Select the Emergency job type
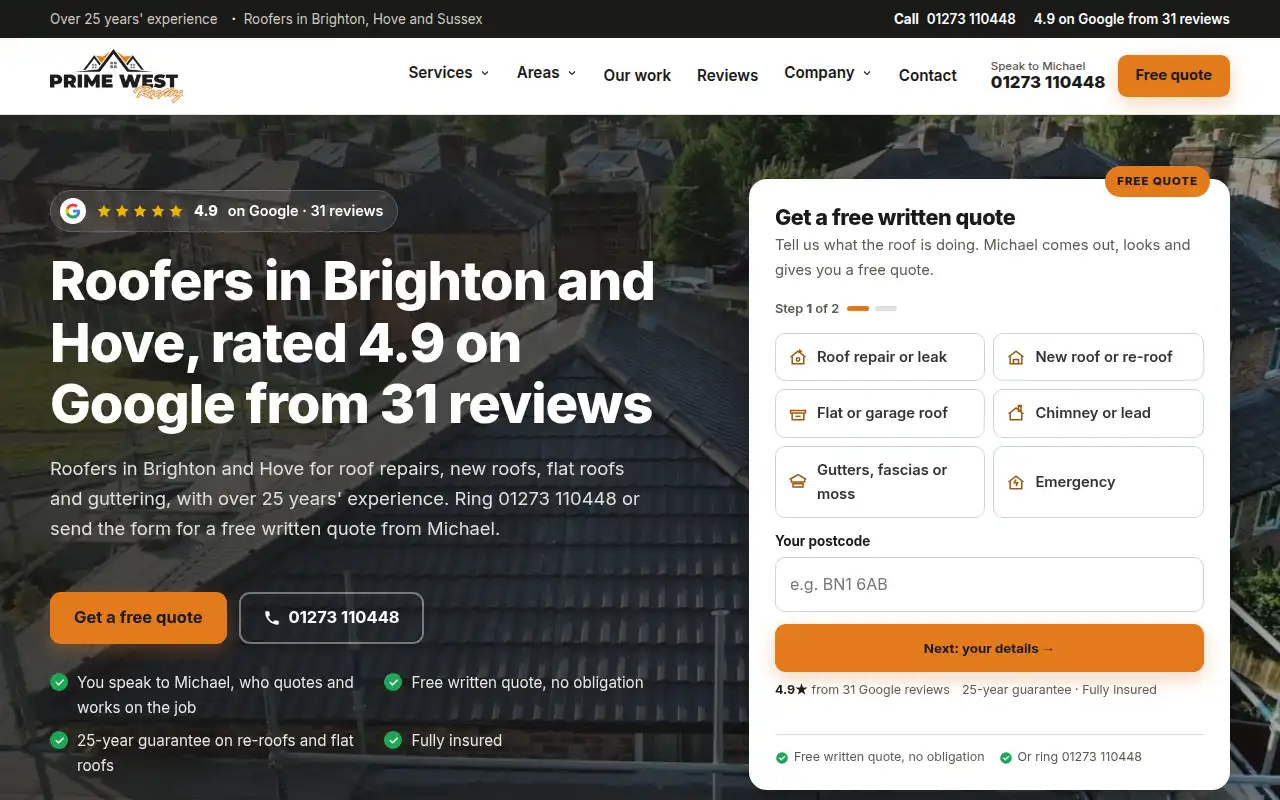This screenshot has width=1280, height=800. pyautogui.click(x=1098, y=482)
